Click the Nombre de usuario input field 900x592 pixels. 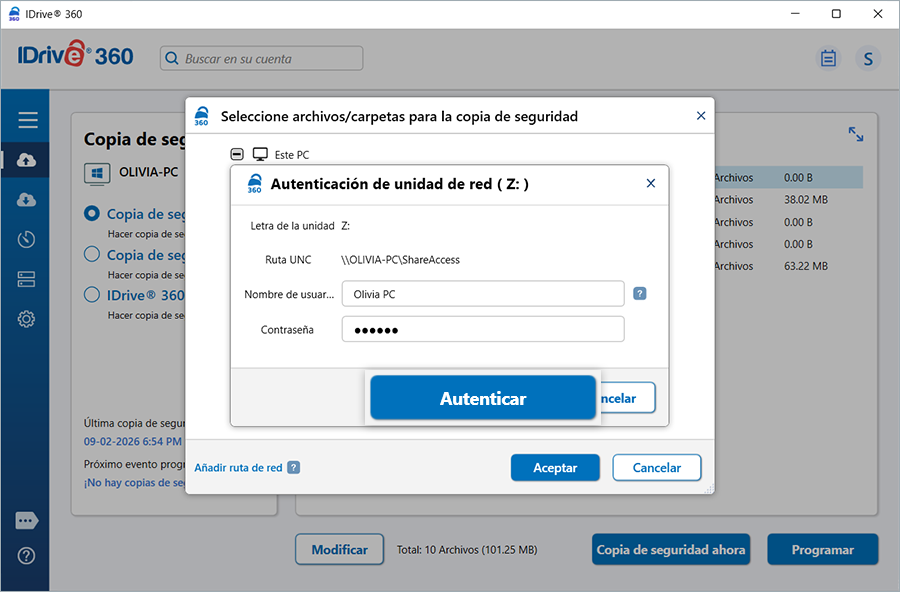(x=483, y=294)
